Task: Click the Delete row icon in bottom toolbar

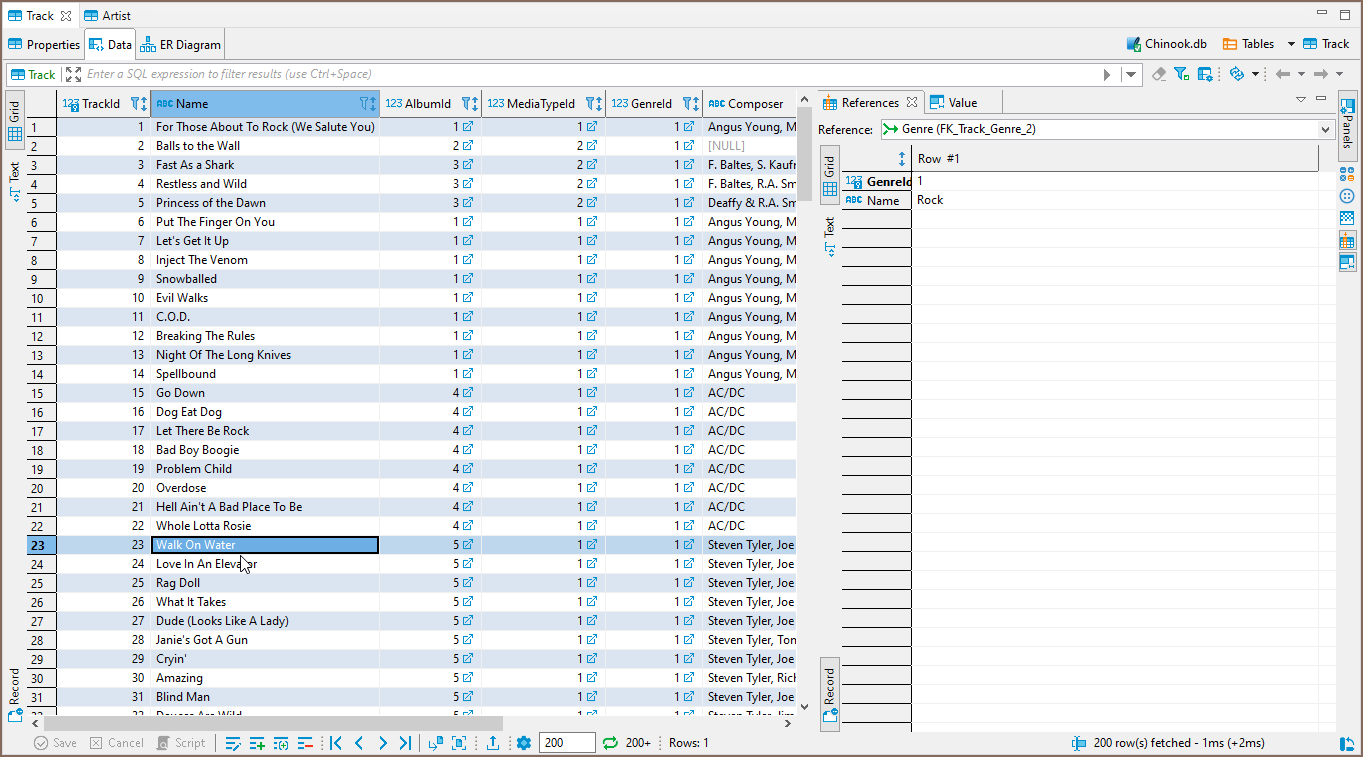Action: [x=305, y=743]
